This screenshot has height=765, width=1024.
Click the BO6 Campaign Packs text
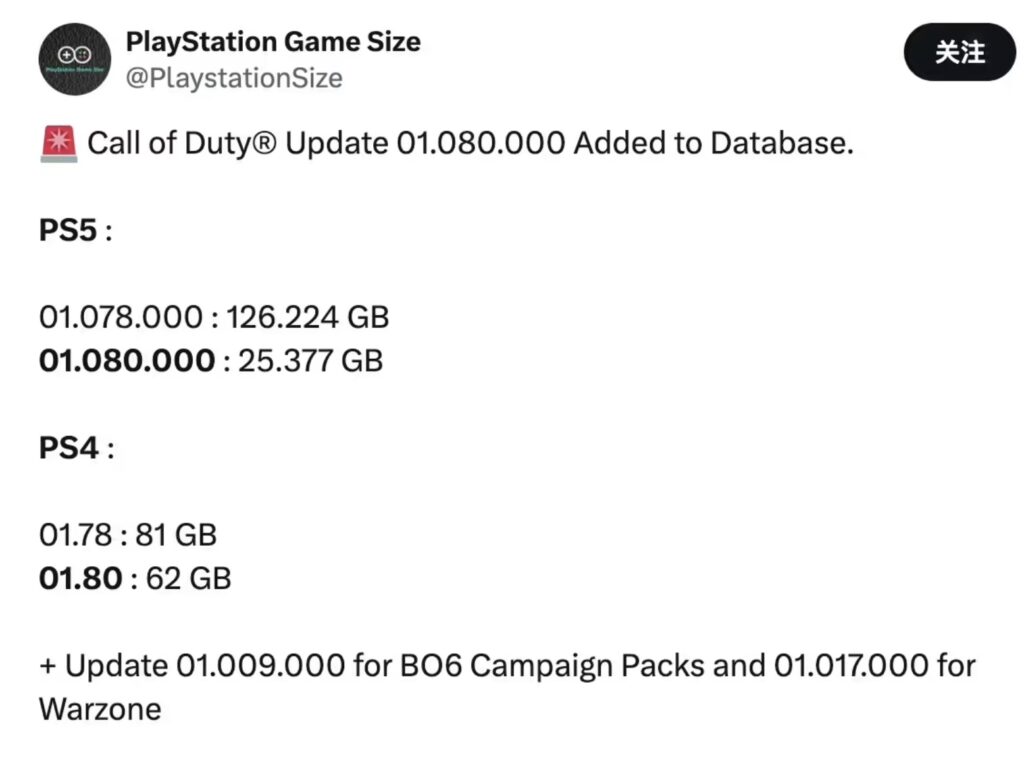tap(552, 666)
